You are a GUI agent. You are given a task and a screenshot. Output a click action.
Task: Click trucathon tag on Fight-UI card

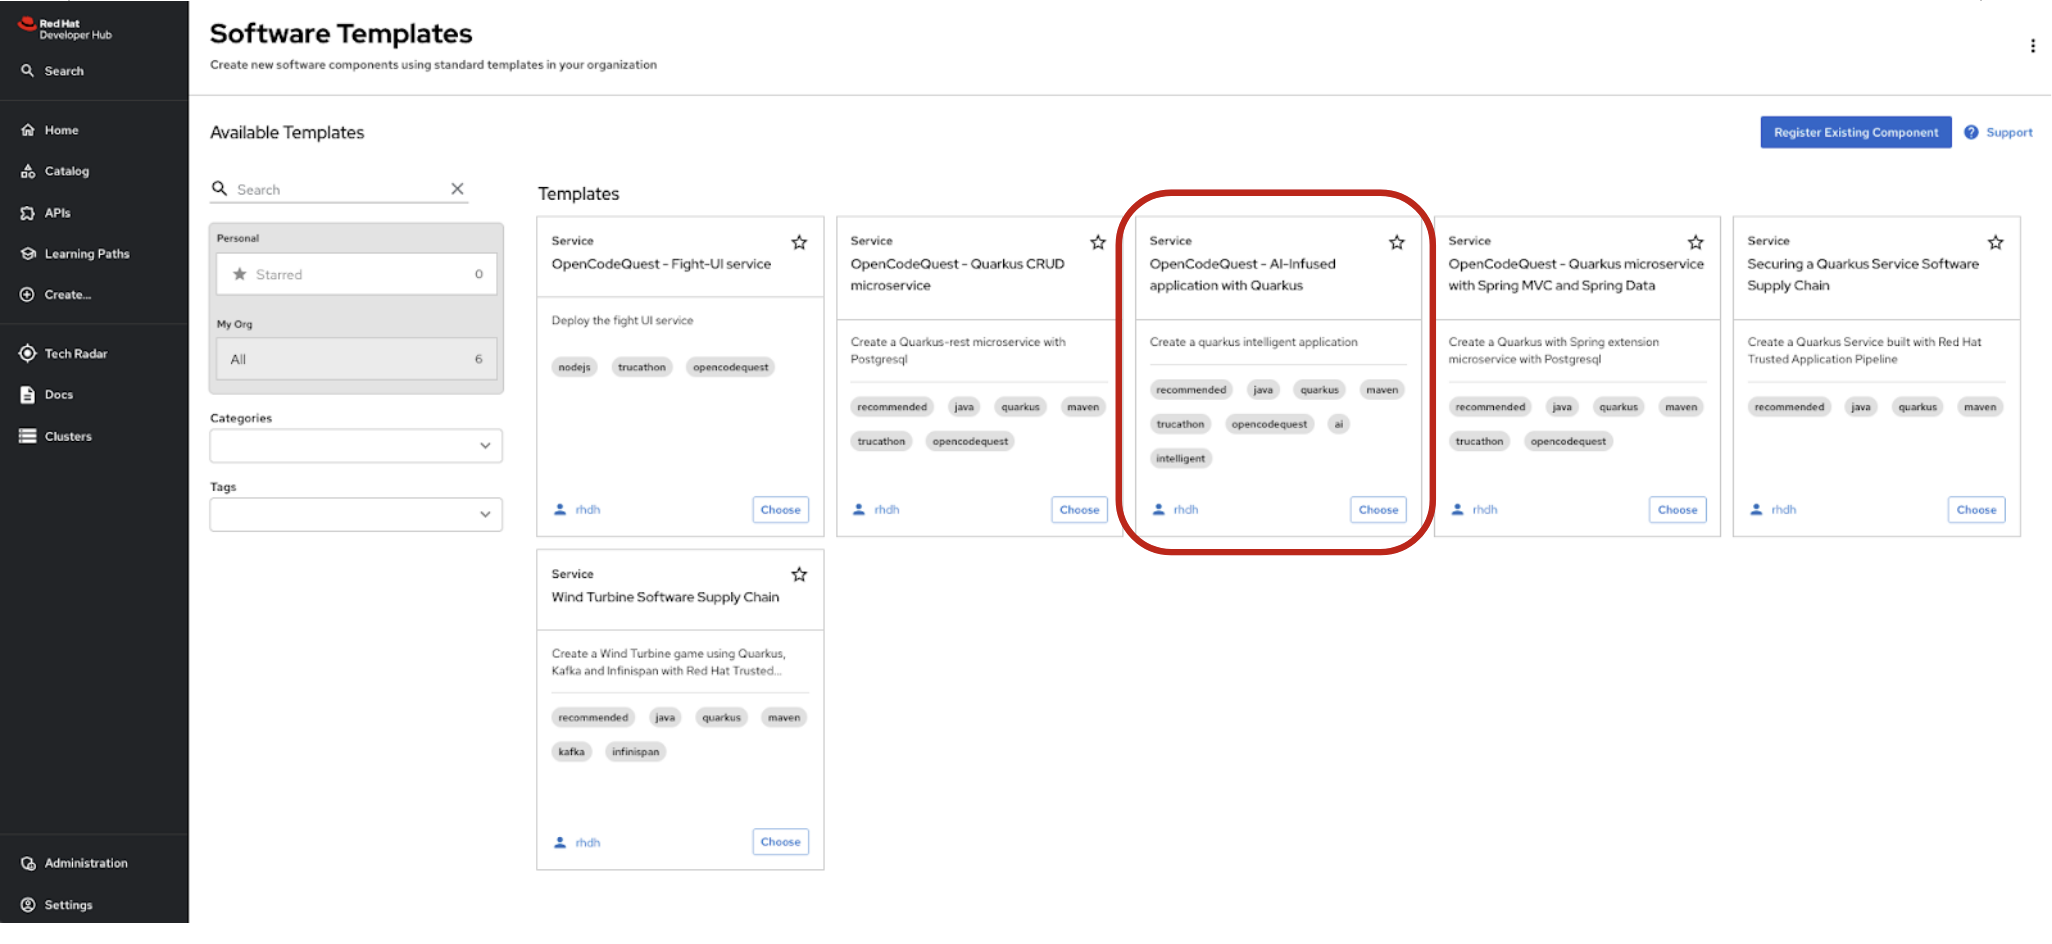pos(641,367)
